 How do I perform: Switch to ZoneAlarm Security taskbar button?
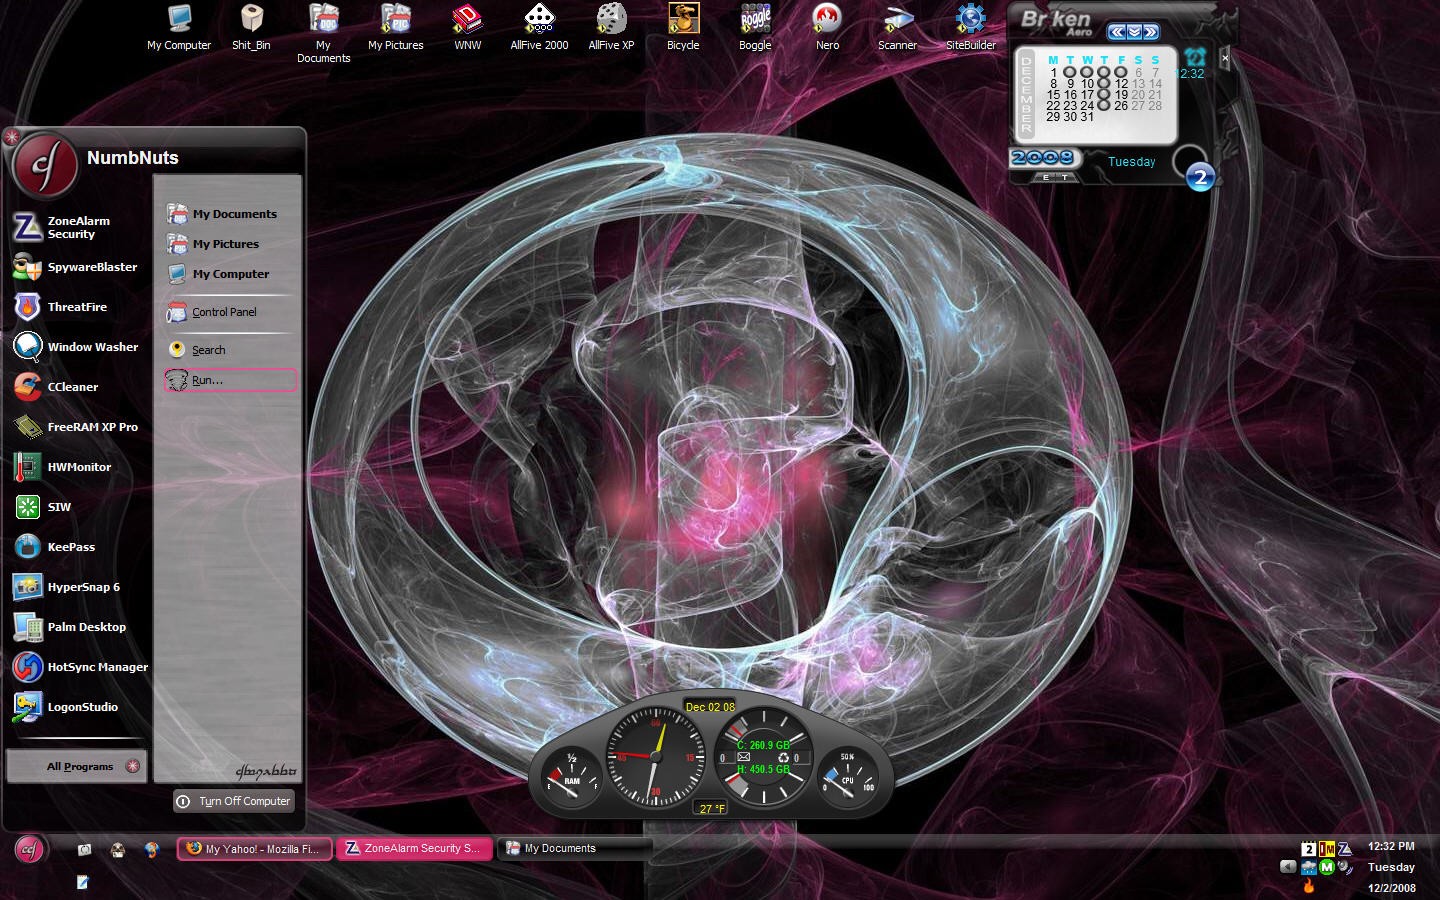tap(414, 848)
